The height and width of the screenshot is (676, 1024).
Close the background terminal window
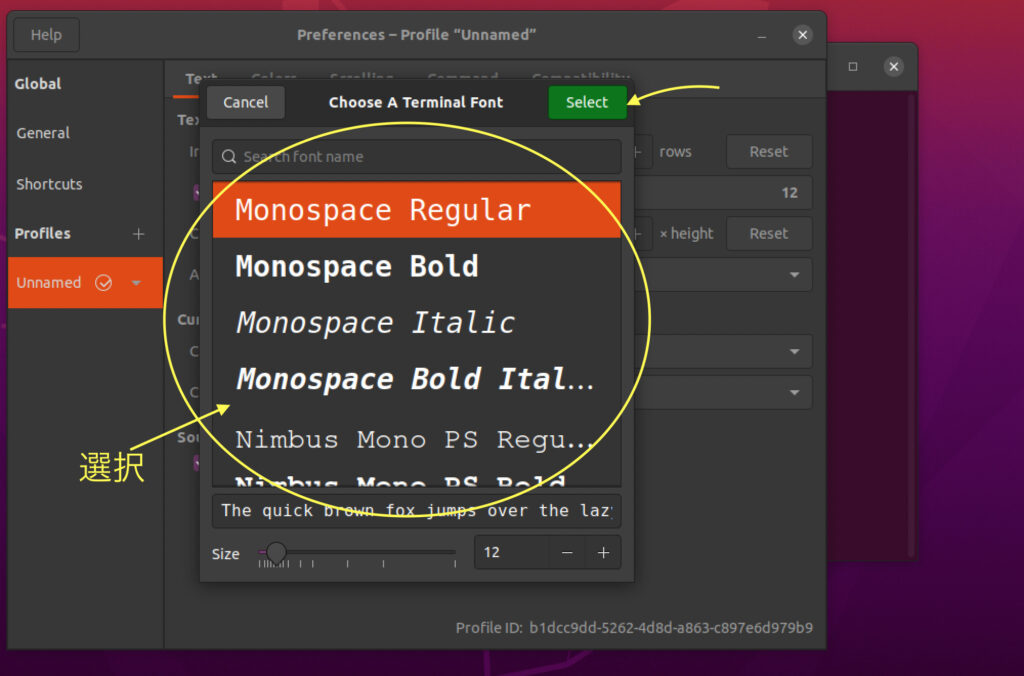click(x=894, y=67)
